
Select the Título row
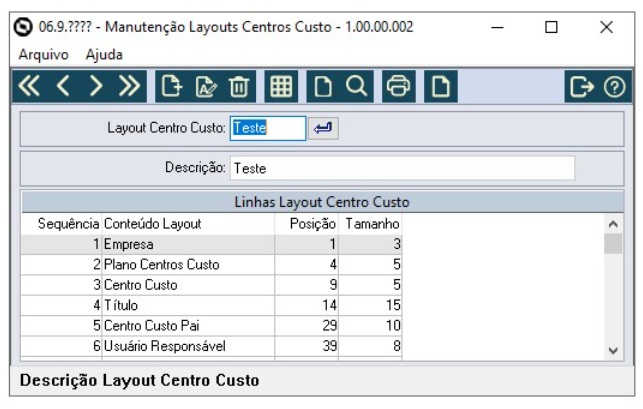coord(211,305)
